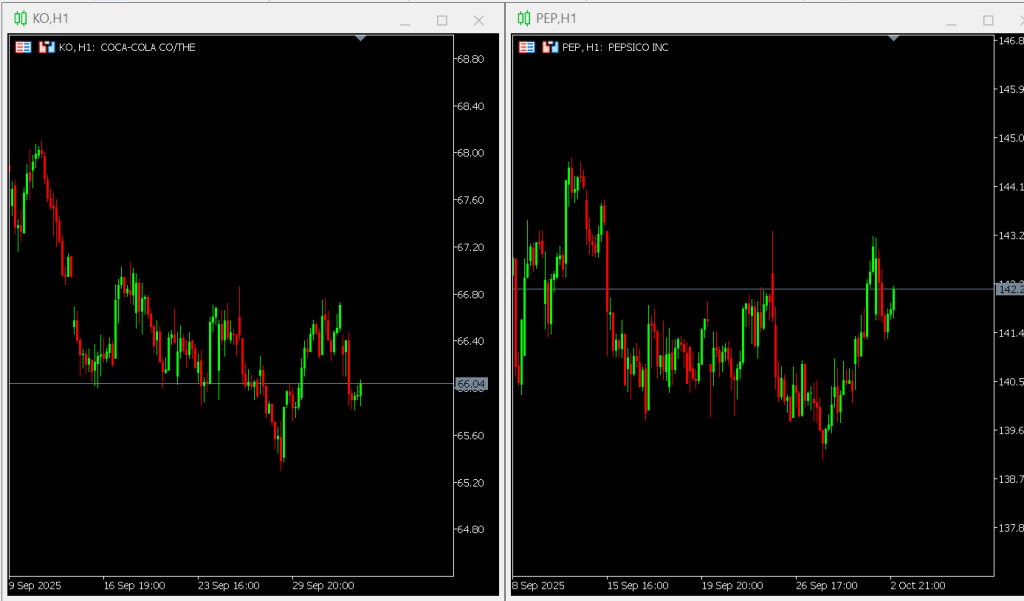Open One Click Trading panel on KO chart
This screenshot has width=1024, height=601.
click(x=23, y=47)
